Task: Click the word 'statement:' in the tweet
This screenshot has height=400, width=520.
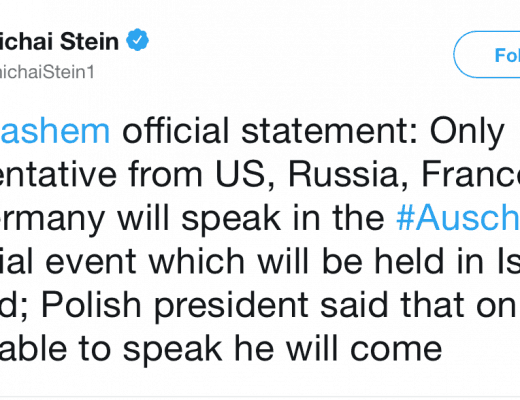Action: (329, 131)
